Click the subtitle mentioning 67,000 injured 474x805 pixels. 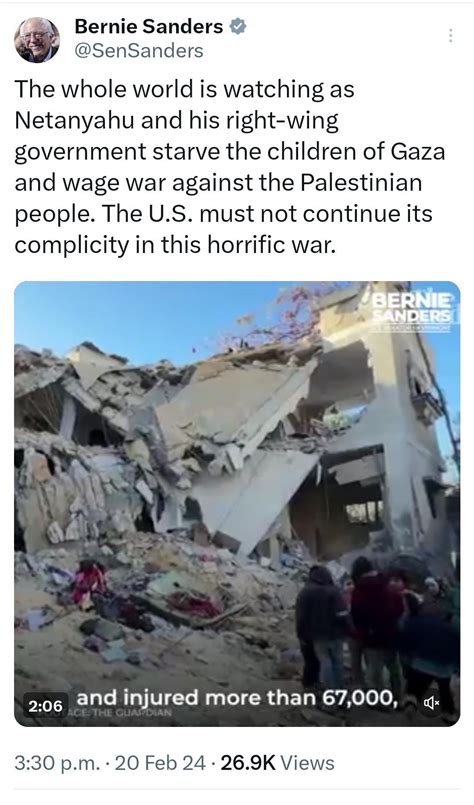click(237, 698)
